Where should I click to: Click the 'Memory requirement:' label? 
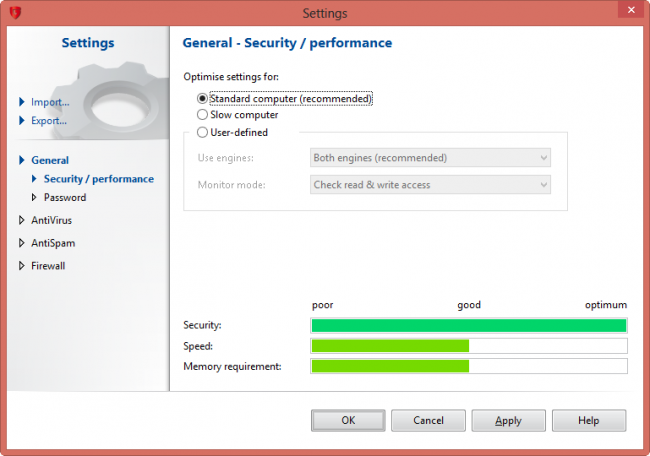pyautogui.click(x=232, y=366)
